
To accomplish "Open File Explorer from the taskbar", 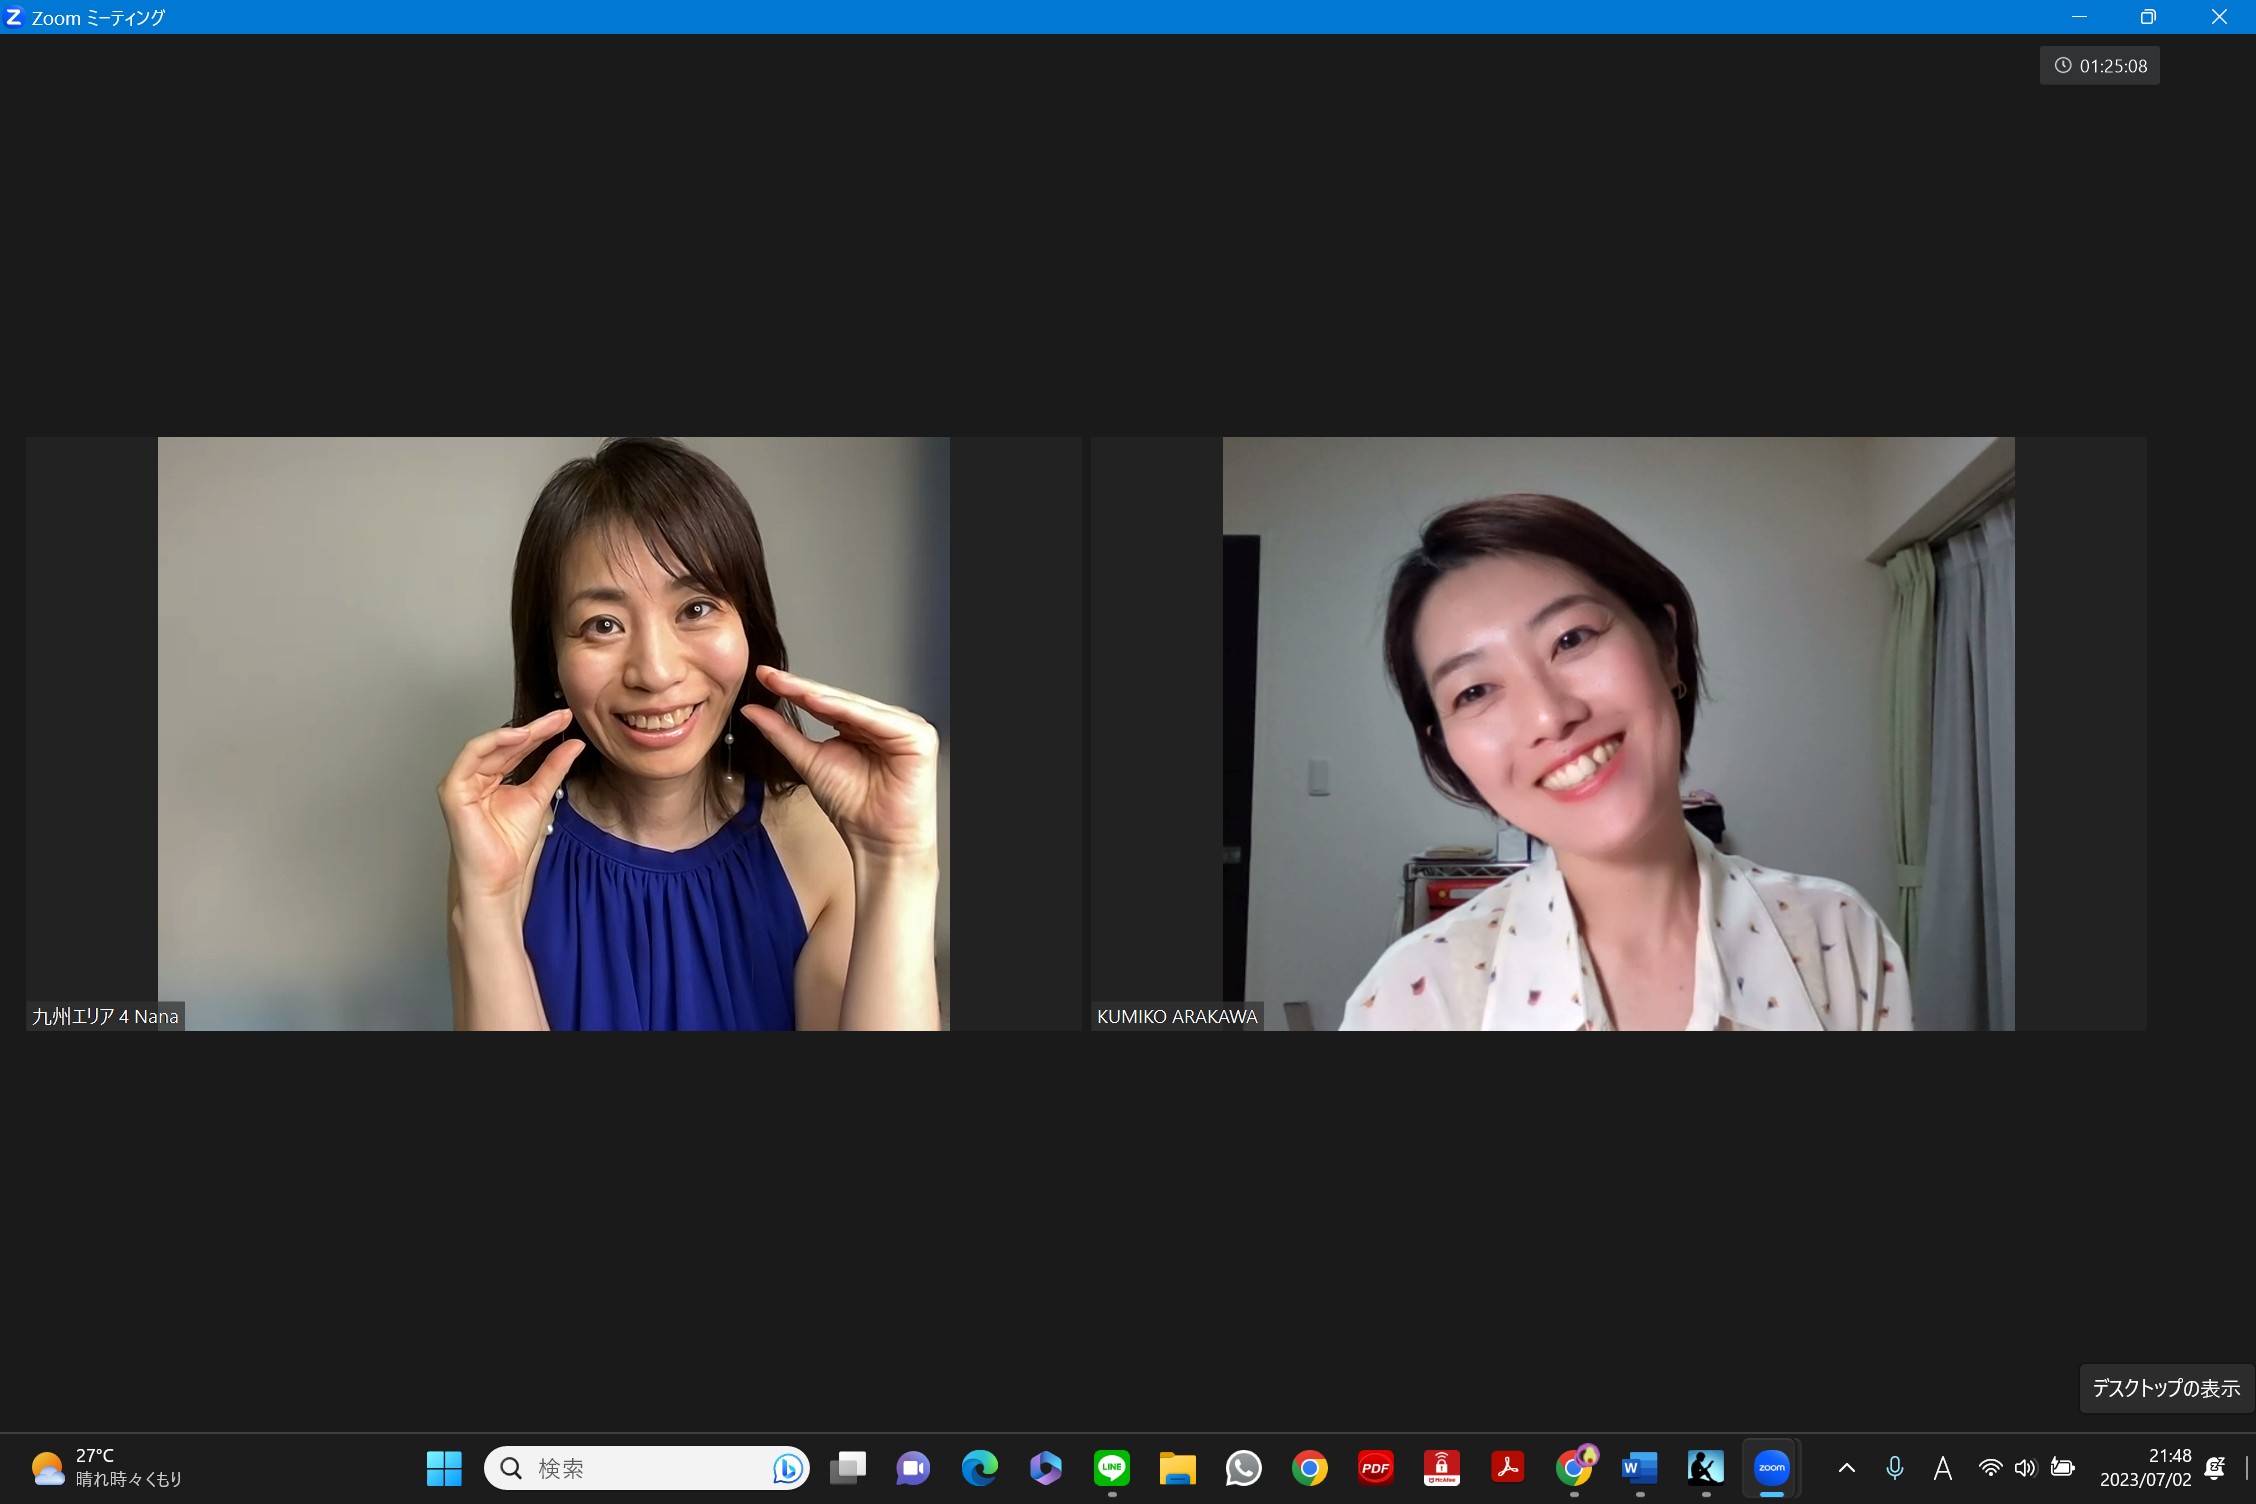I will point(1178,1468).
